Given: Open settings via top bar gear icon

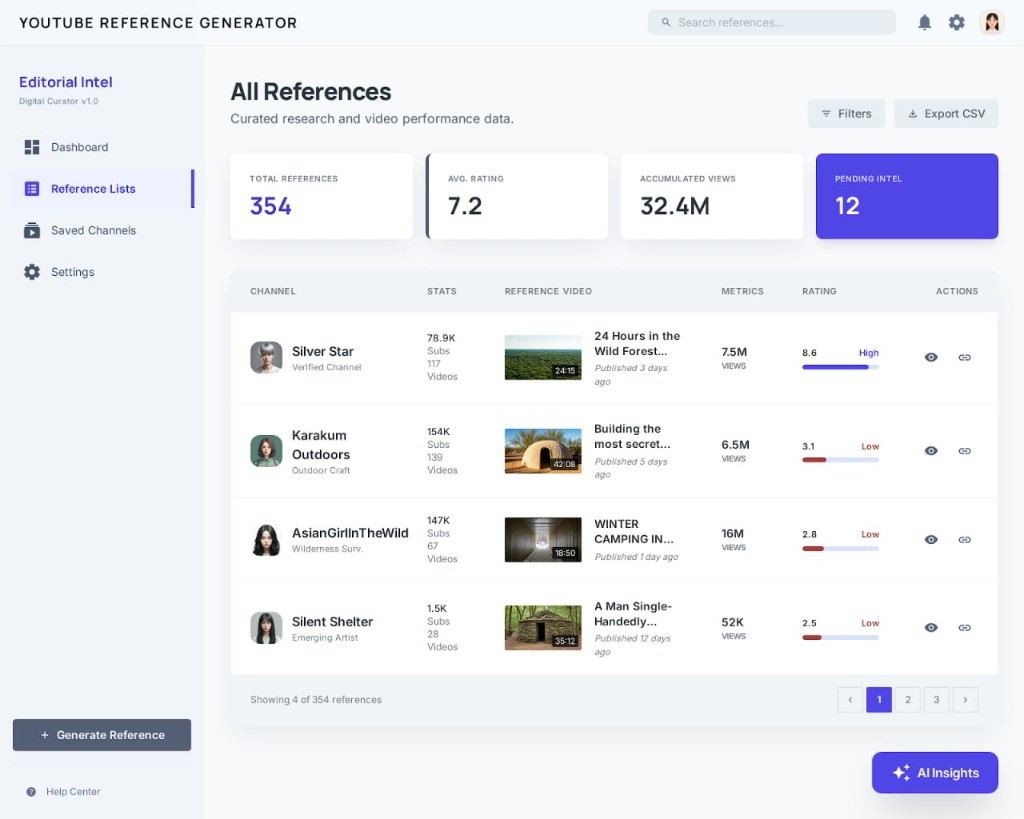Looking at the screenshot, I should click(957, 22).
